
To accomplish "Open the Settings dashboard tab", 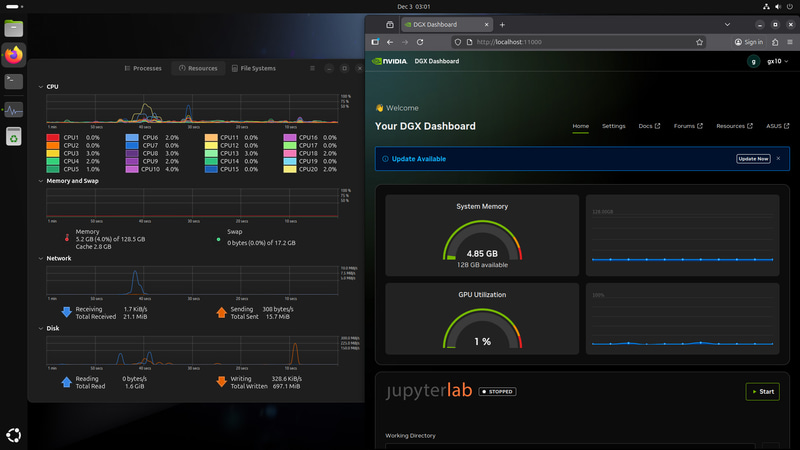I will point(613,126).
